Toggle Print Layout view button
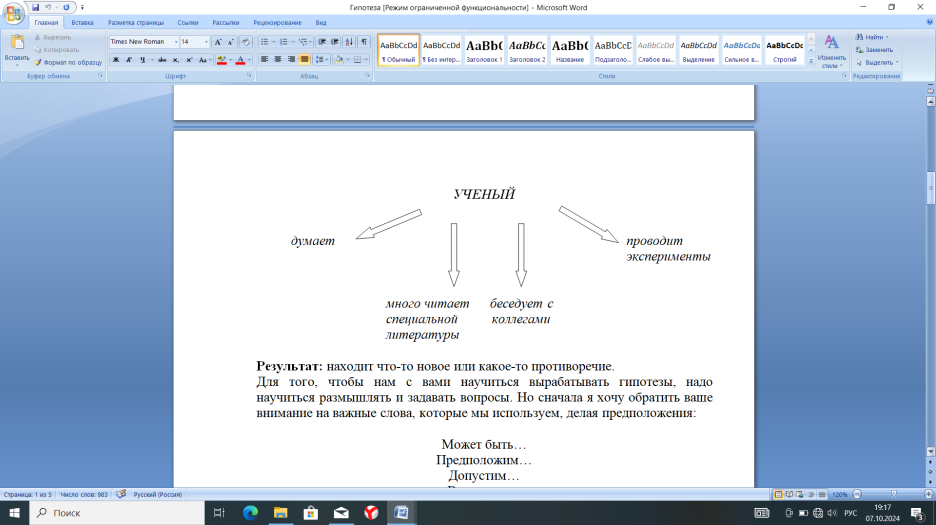This screenshot has width=936, height=525. pos(778,495)
